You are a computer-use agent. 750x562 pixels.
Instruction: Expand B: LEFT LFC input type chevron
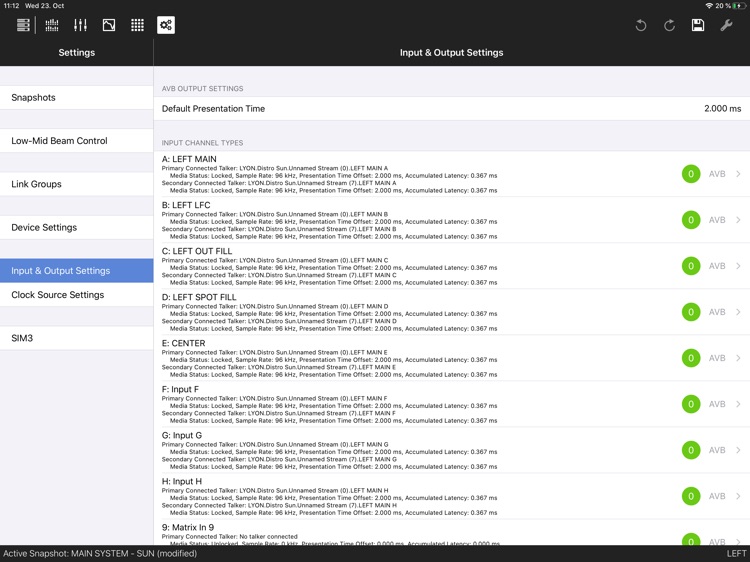pyautogui.click(x=738, y=220)
